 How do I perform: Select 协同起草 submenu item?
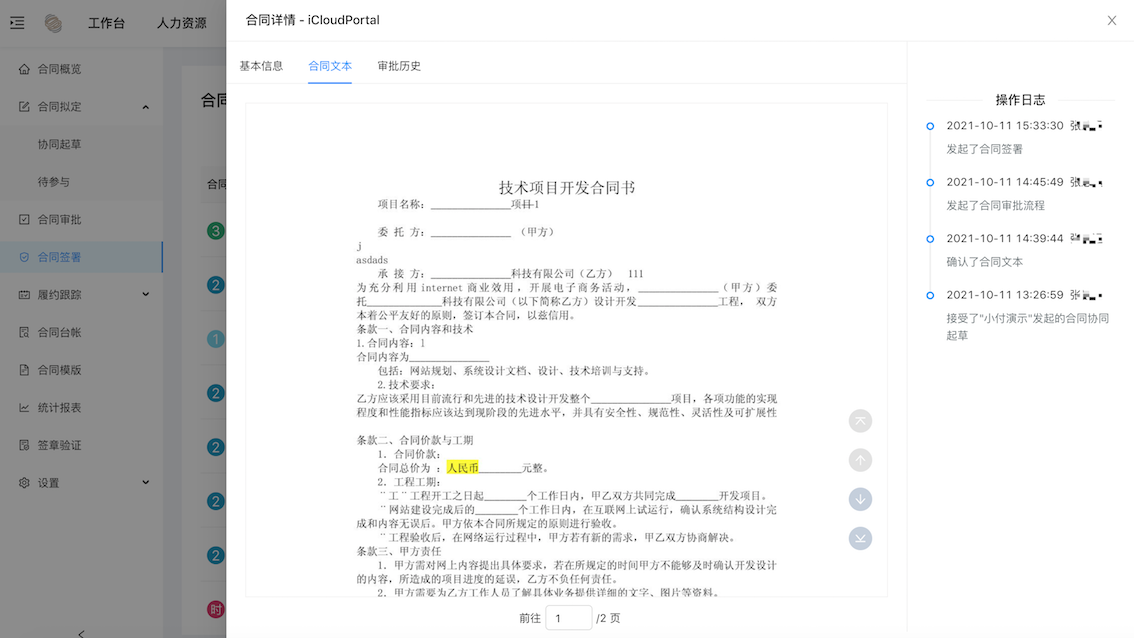(59, 144)
